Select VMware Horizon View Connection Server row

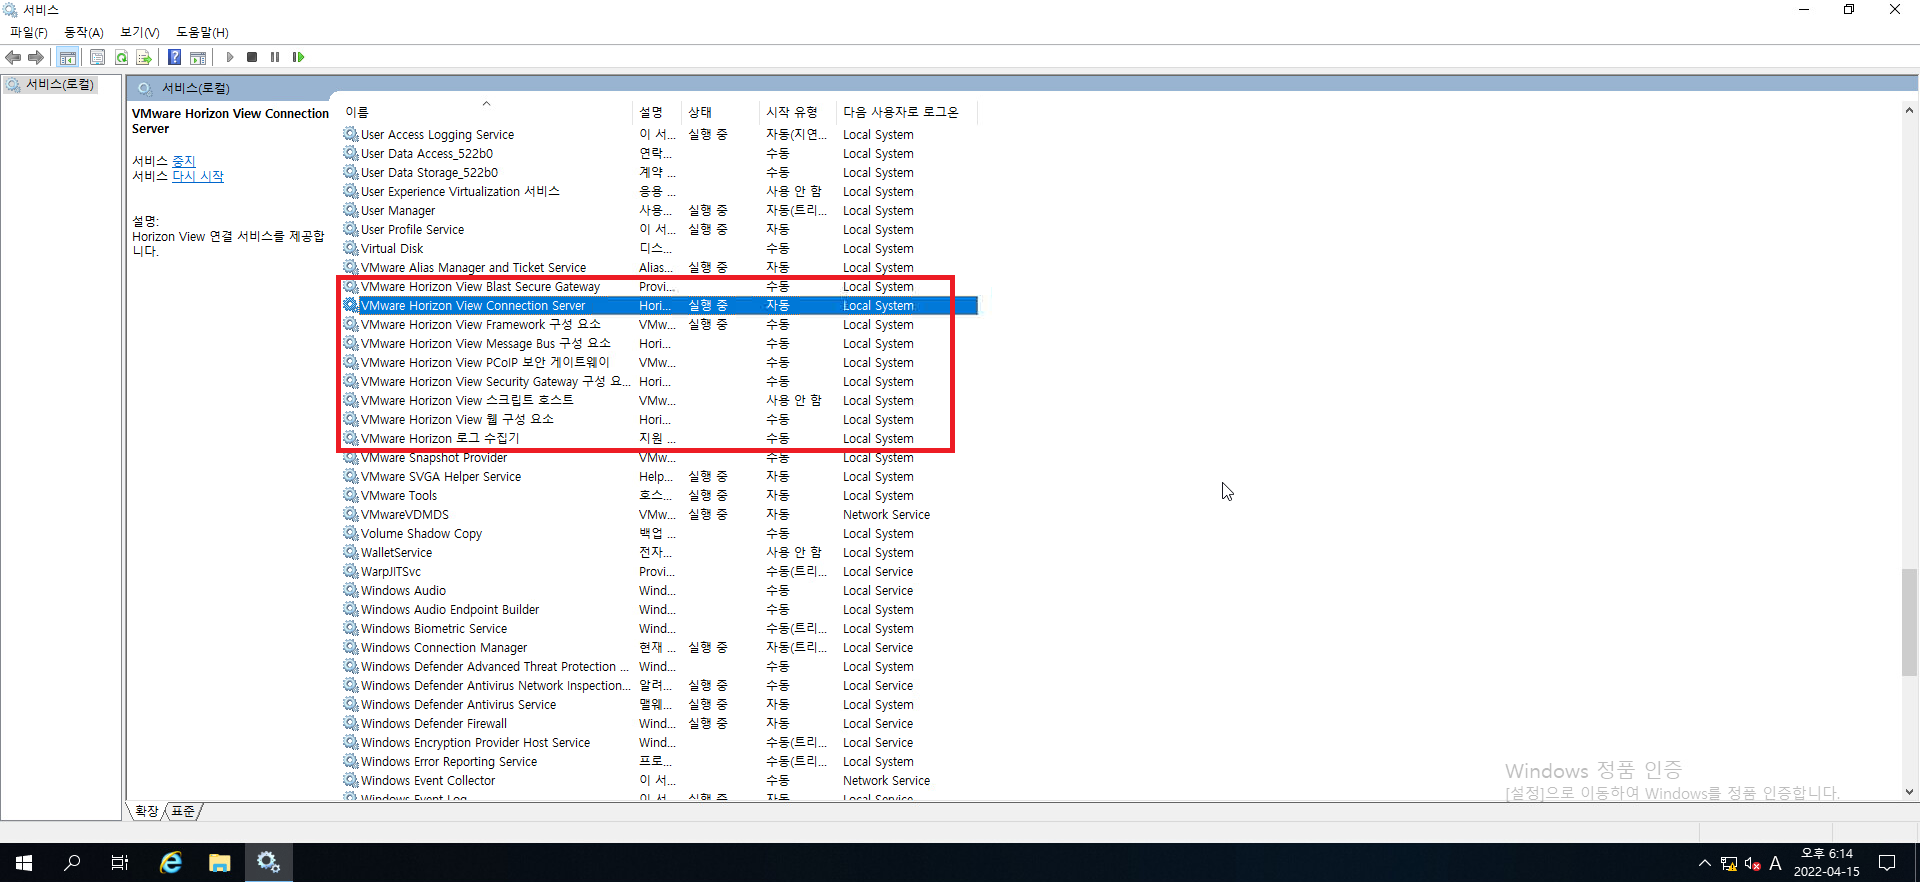tap(659, 306)
